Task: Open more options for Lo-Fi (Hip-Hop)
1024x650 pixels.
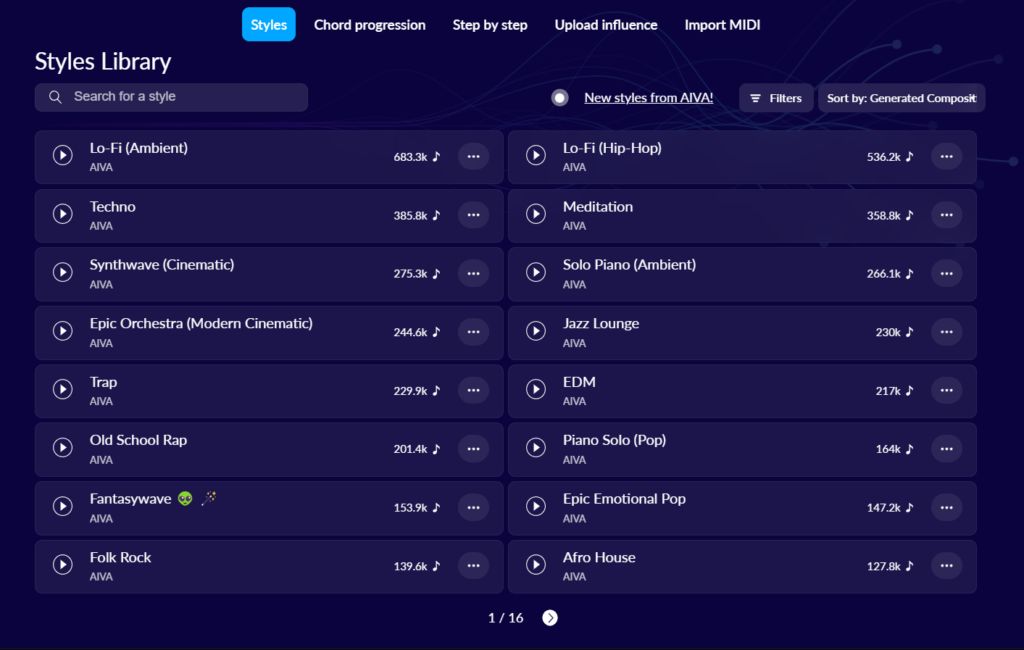Action: (x=946, y=156)
